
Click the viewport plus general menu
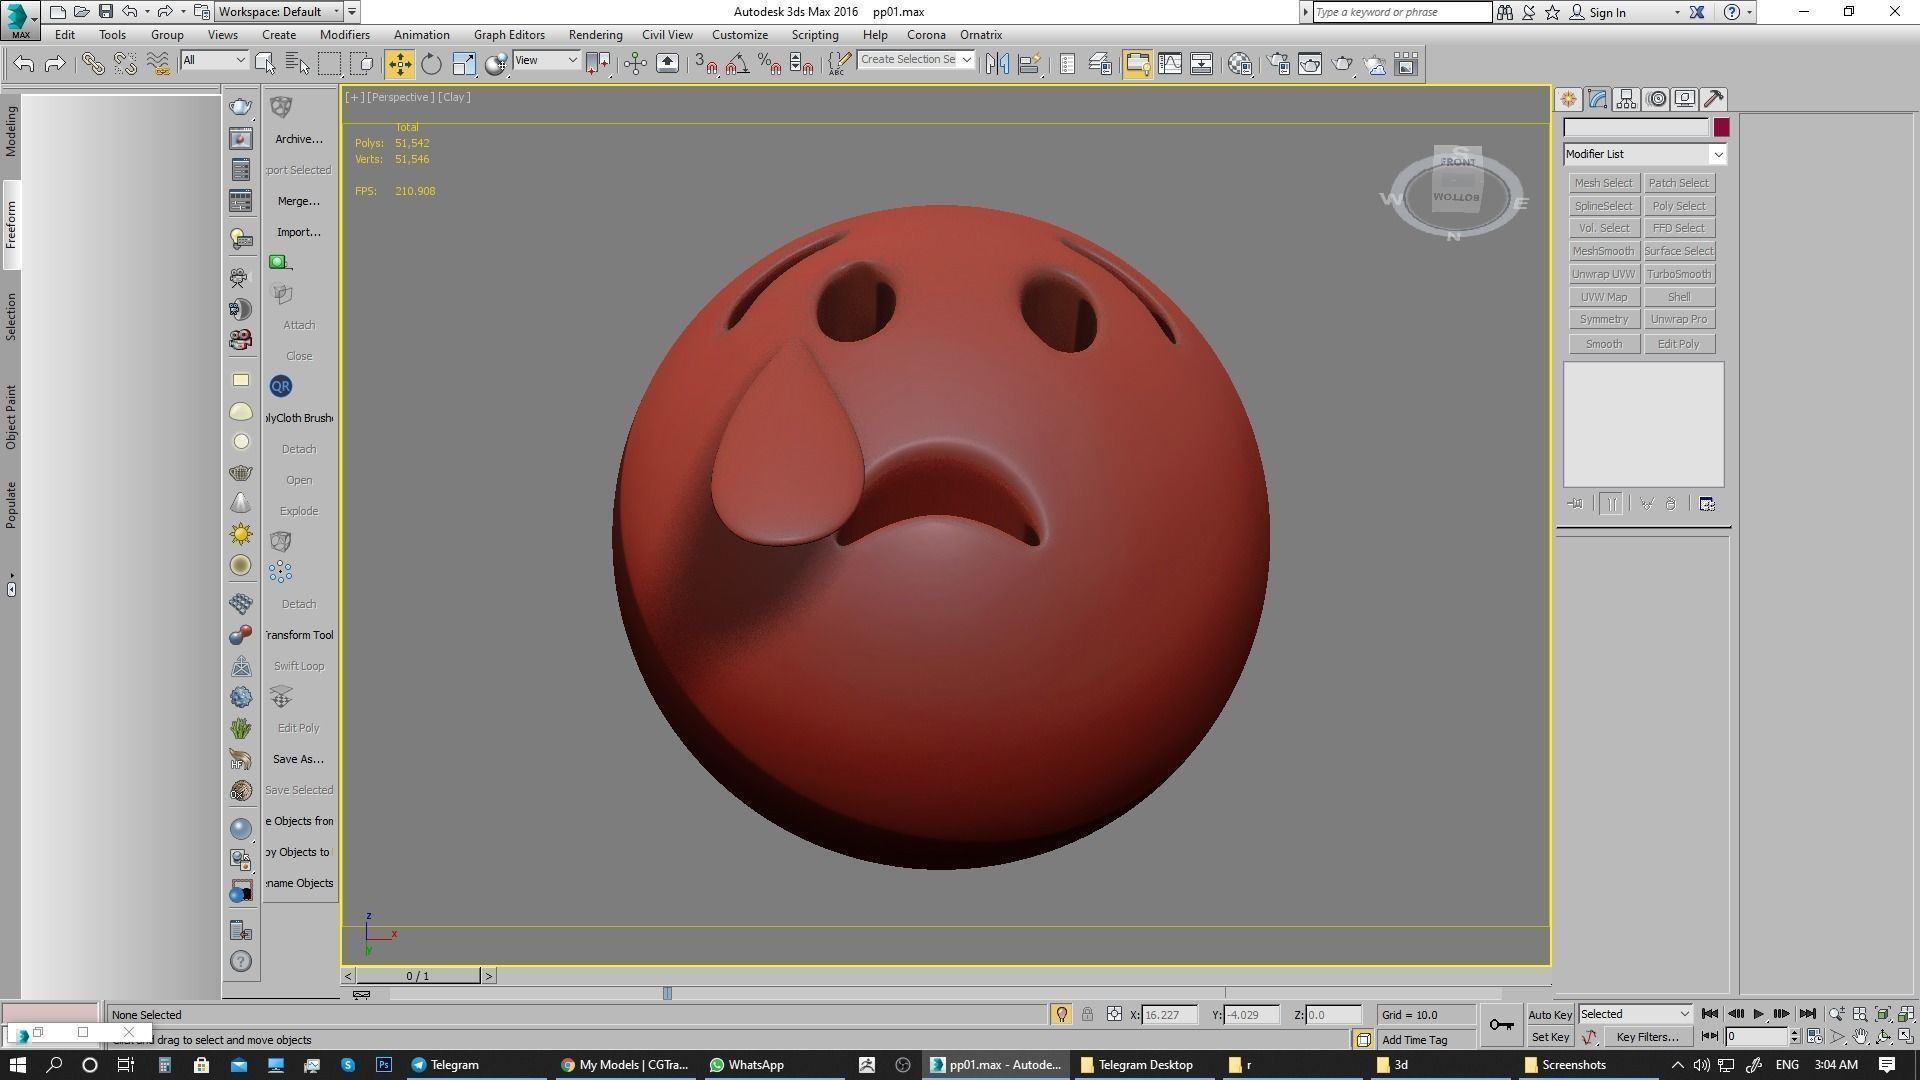click(354, 97)
